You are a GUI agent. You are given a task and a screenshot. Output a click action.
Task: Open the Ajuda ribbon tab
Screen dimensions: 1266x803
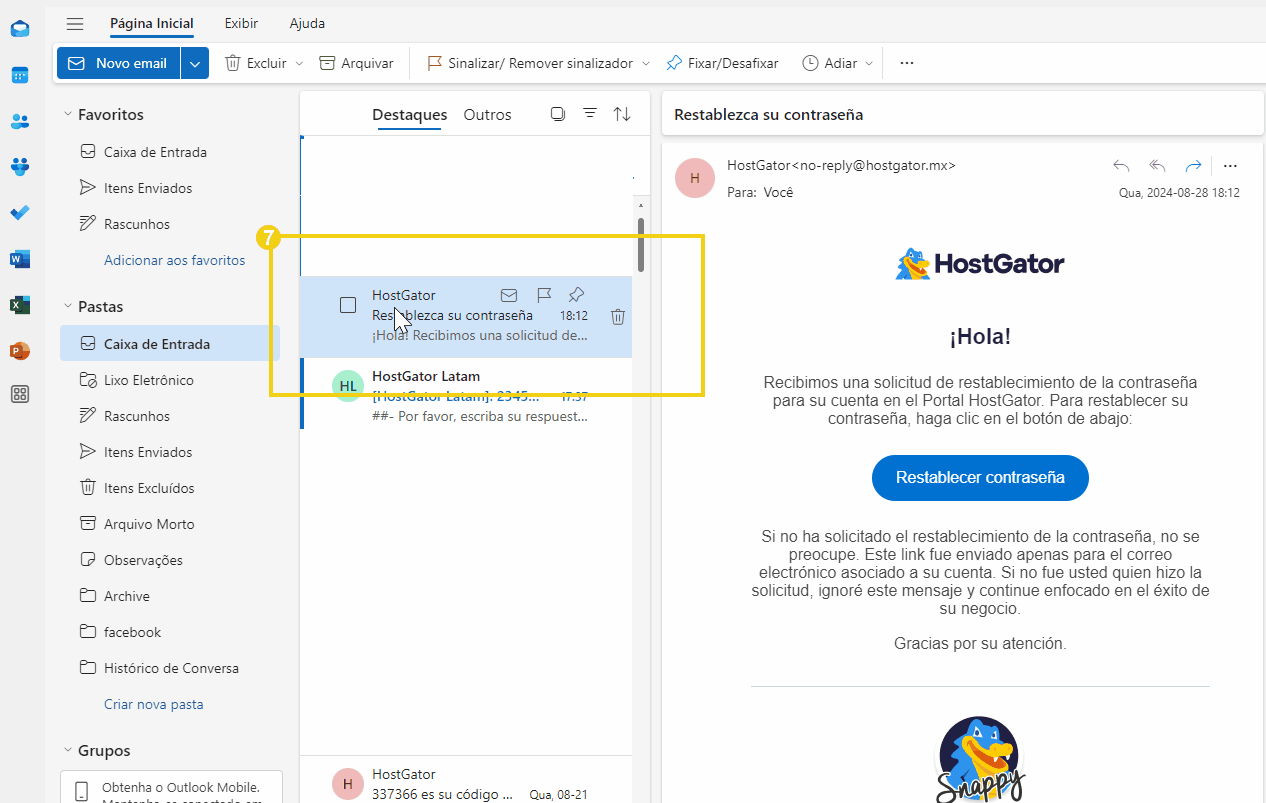click(307, 23)
